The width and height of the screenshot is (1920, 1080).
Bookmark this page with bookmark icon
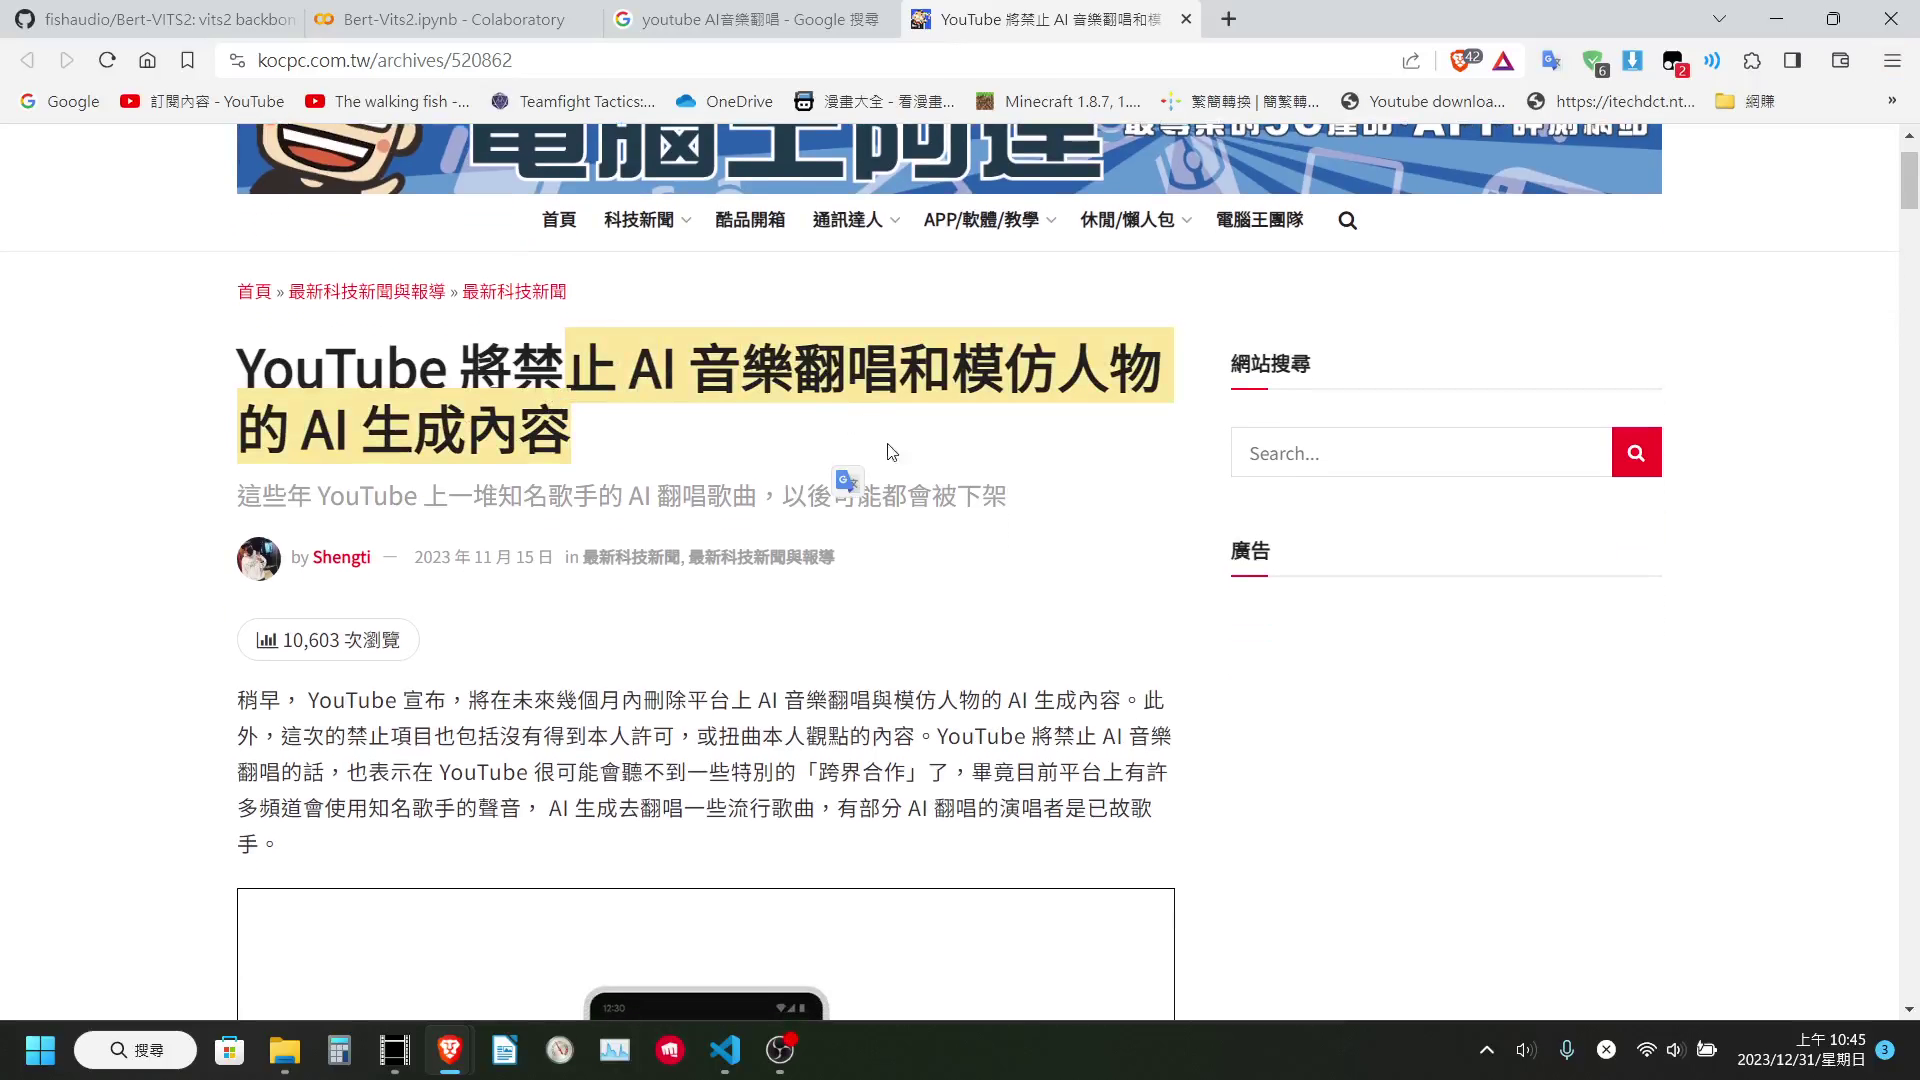click(187, 61)
